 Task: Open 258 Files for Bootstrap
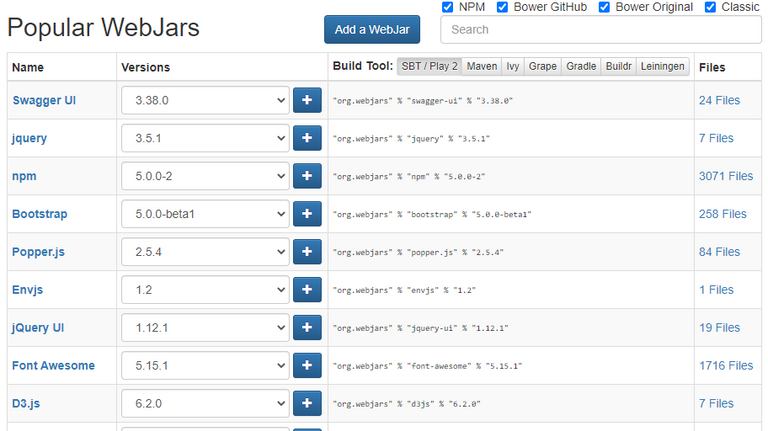[722, 214]
